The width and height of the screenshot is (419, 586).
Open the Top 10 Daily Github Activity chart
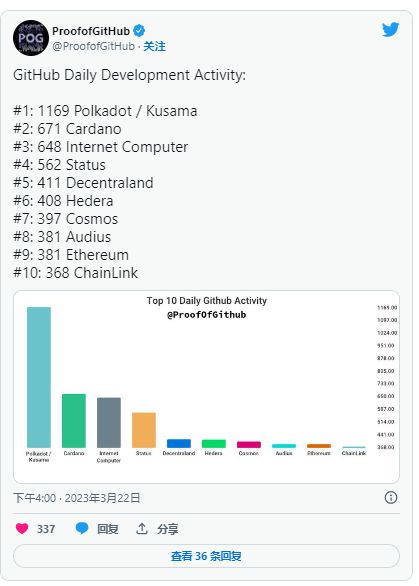[x=206, y=386]
